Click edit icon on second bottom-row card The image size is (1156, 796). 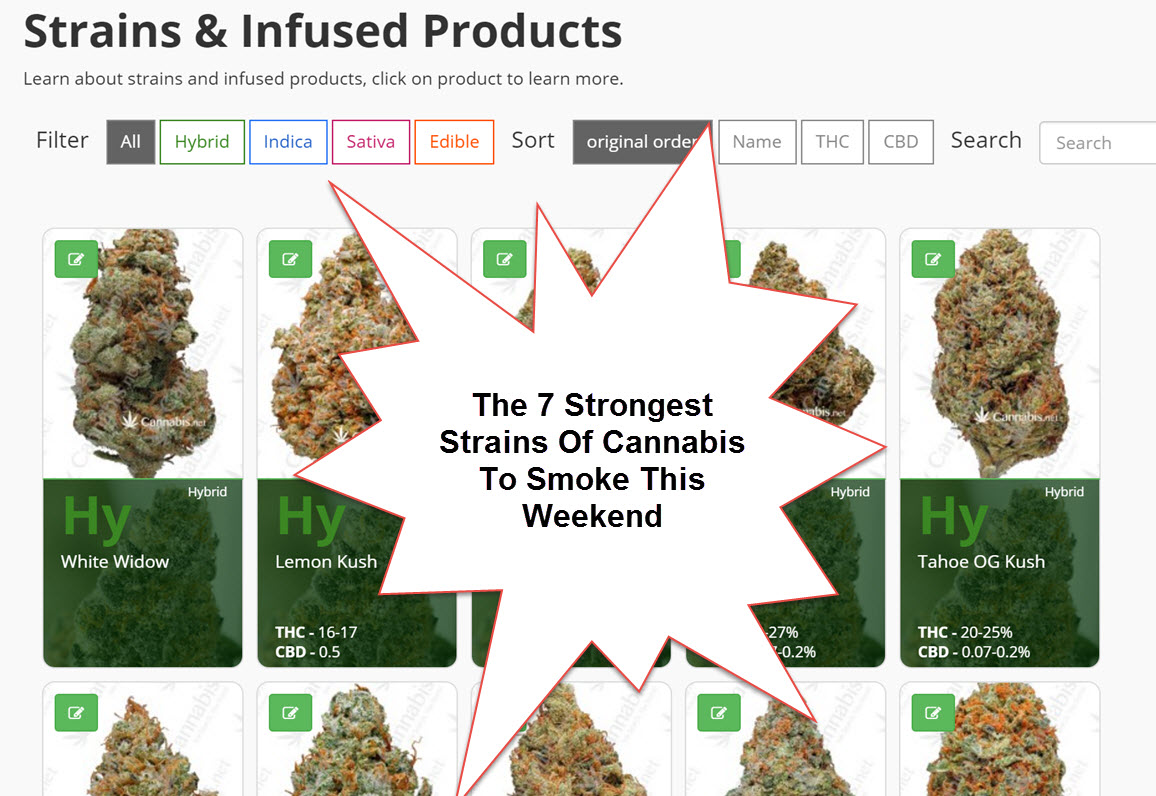tap(290, 713)
